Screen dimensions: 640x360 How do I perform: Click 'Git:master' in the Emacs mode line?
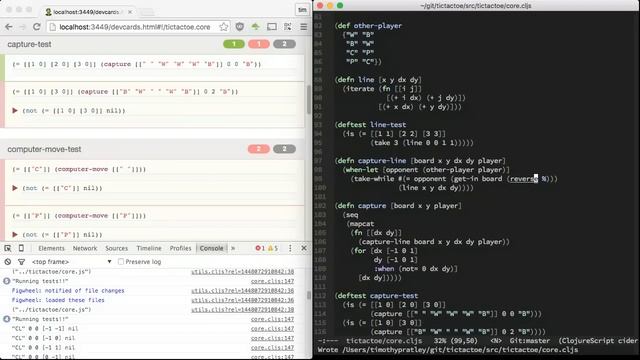click(x=529, y=340)
